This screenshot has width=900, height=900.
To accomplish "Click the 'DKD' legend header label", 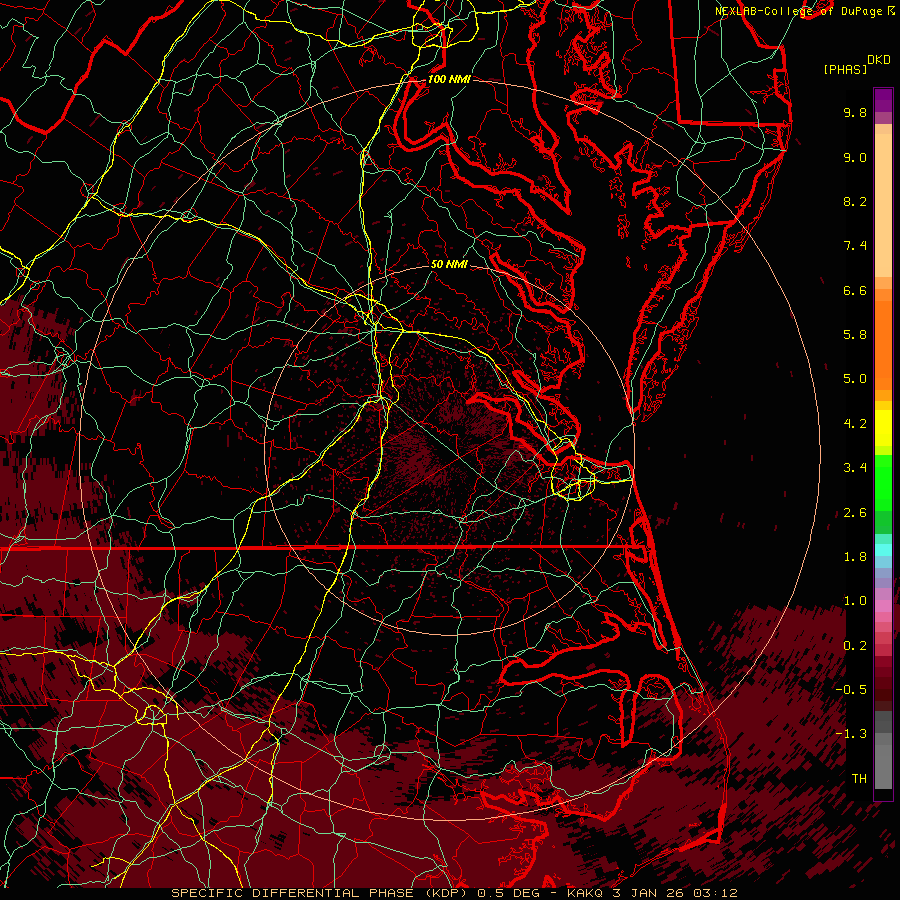I will (x=878, y=60).
